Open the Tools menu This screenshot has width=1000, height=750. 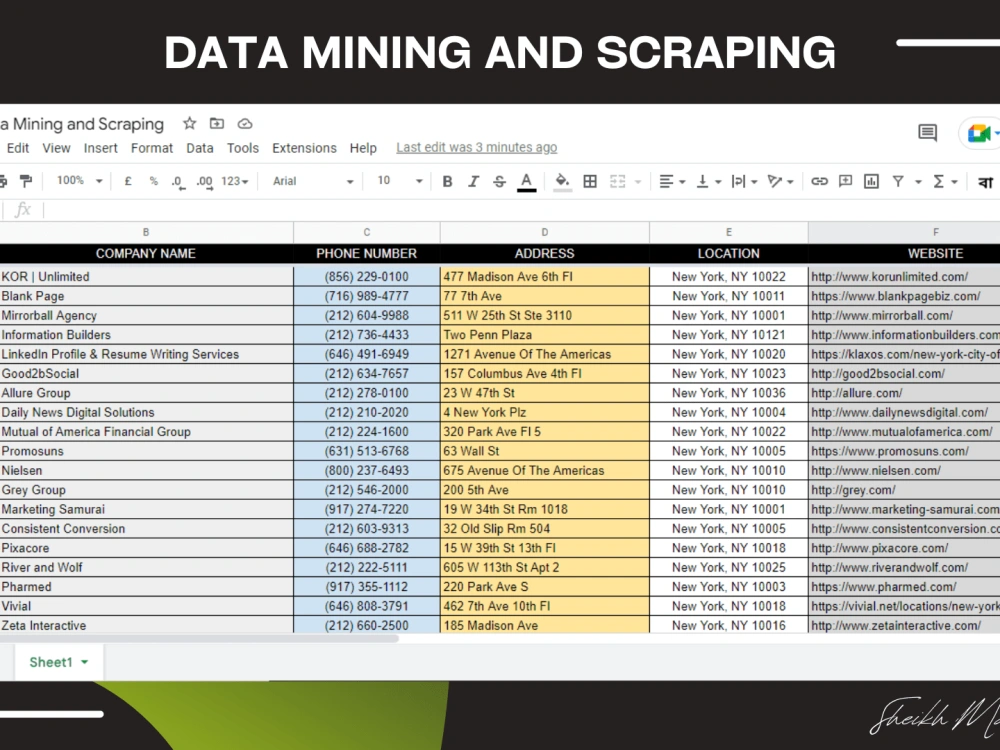[x=243, y=148]
